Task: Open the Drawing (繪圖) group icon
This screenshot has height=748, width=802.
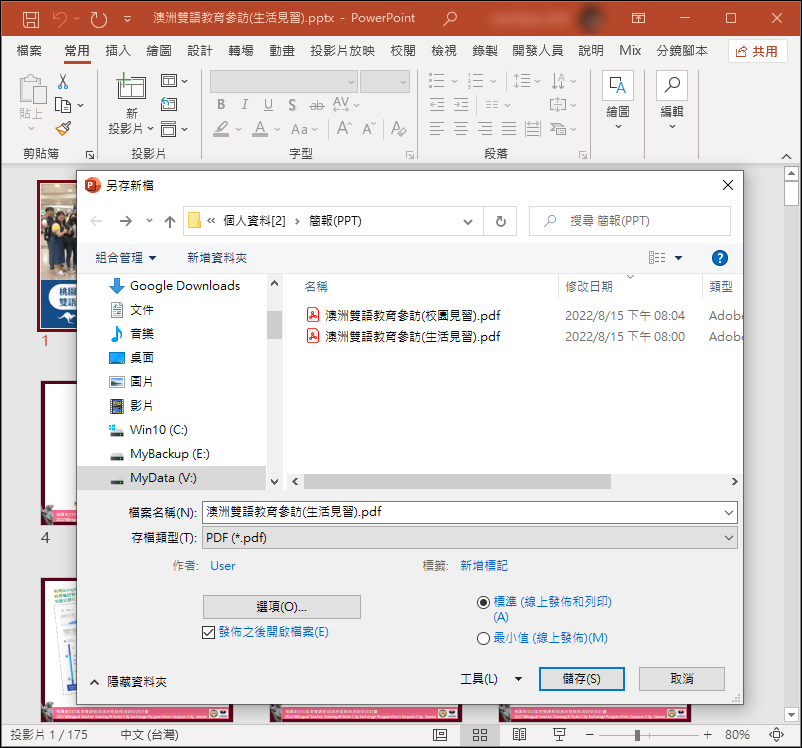Action: pyautogui.click(x=618, y=85)
